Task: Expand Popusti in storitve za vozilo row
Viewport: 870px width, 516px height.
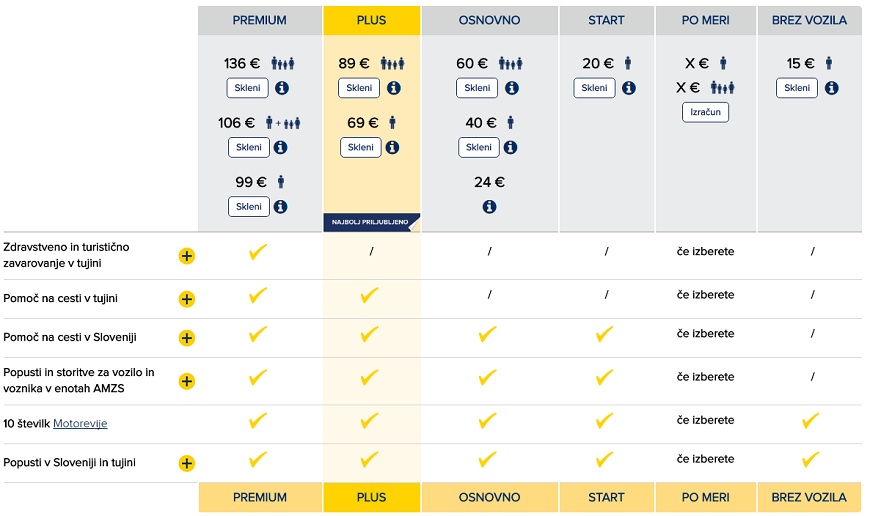Action: click(x=186, y=381)
